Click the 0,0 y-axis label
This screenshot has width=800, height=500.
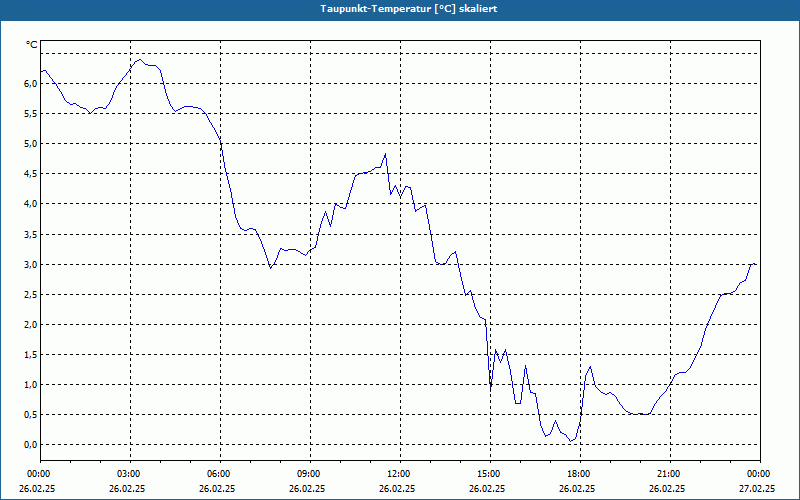[31, 445]
